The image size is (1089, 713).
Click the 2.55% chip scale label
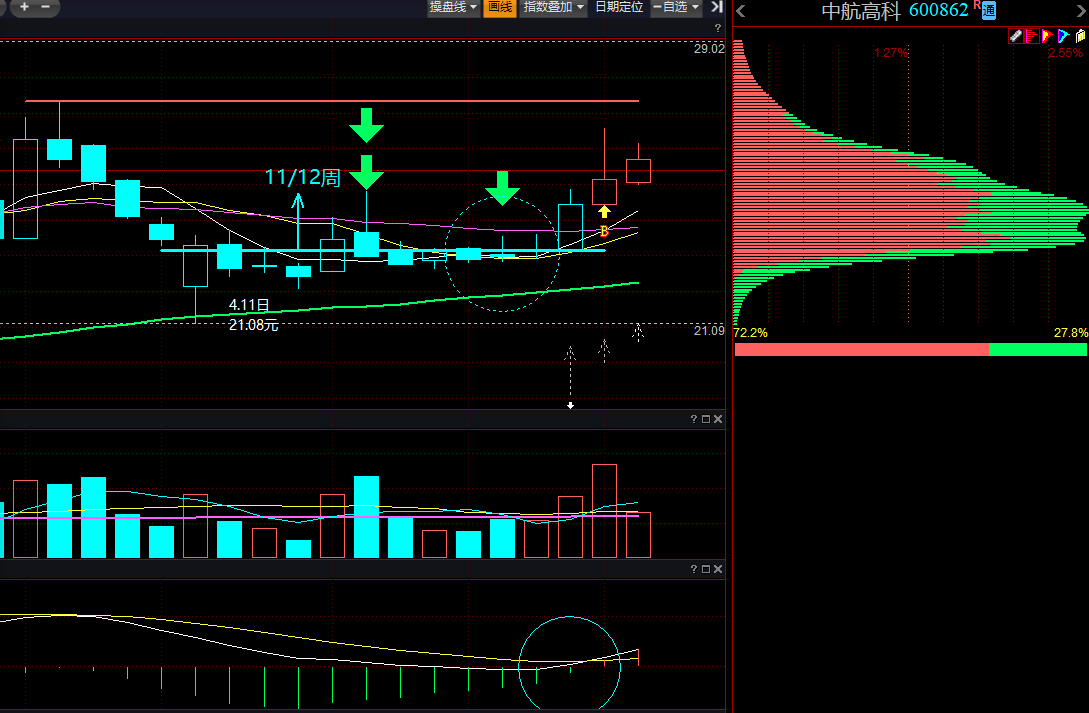(1065, 53)
